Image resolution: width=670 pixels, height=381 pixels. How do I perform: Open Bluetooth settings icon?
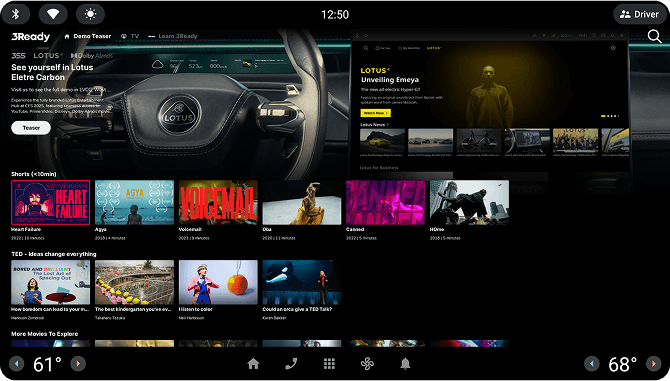[16, 14]
